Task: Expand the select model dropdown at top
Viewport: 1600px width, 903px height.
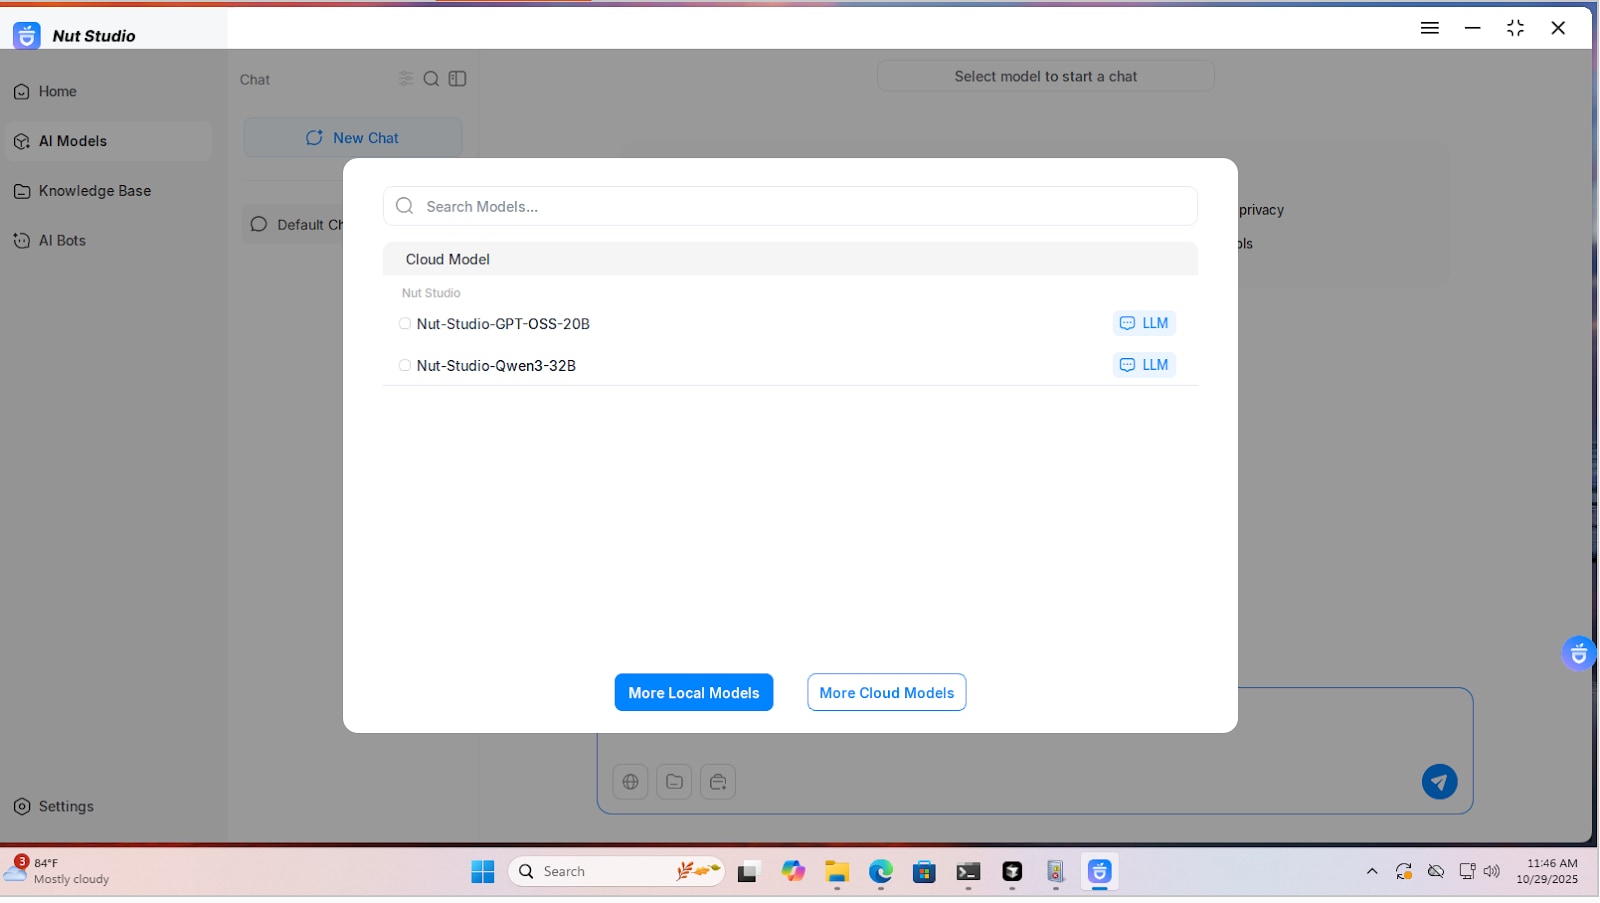Action: pos(1045,77)
